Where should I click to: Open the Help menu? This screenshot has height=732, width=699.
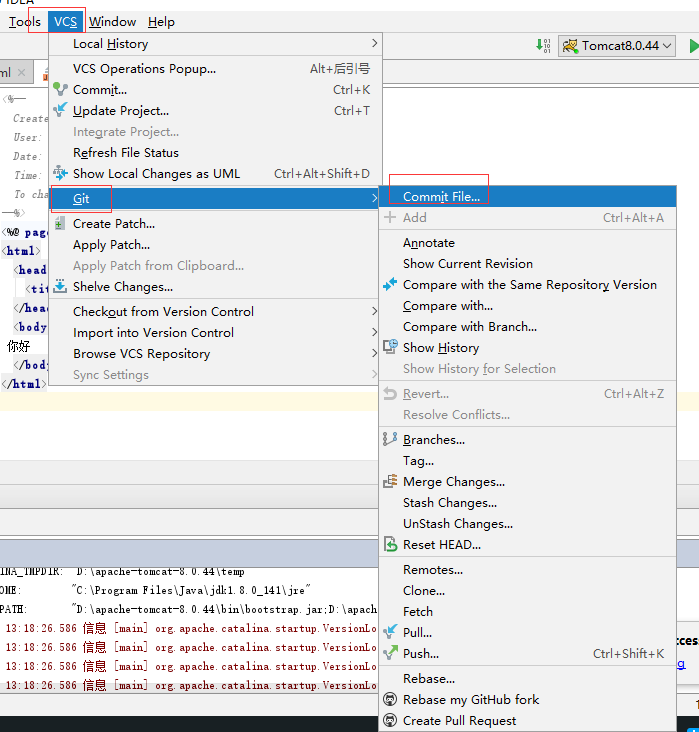click(x=161, y=21)
